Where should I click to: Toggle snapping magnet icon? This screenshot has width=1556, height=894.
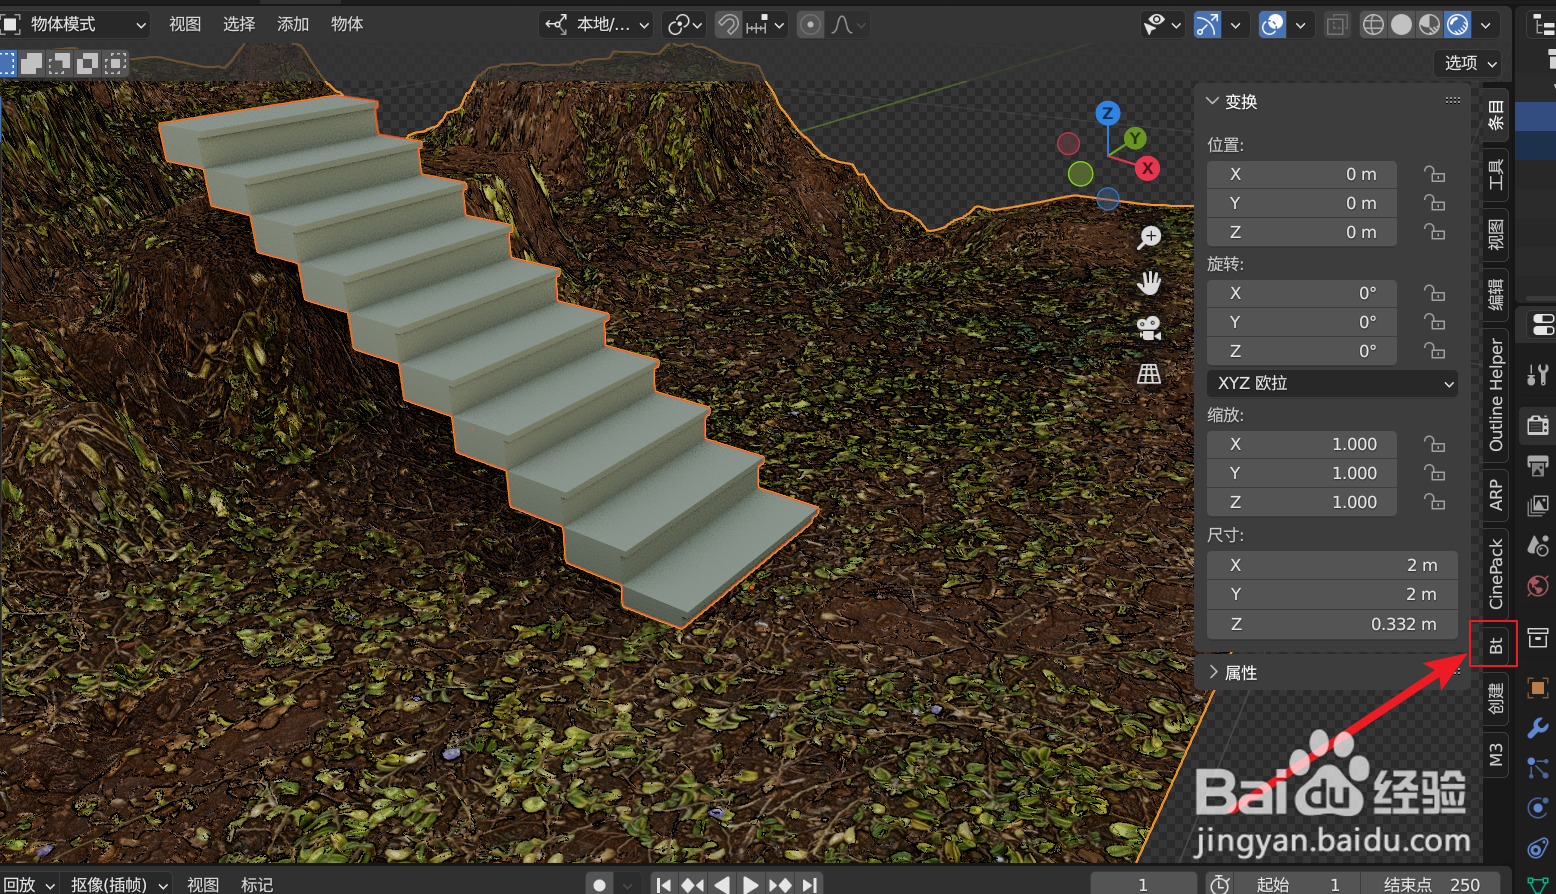point(729,24)
